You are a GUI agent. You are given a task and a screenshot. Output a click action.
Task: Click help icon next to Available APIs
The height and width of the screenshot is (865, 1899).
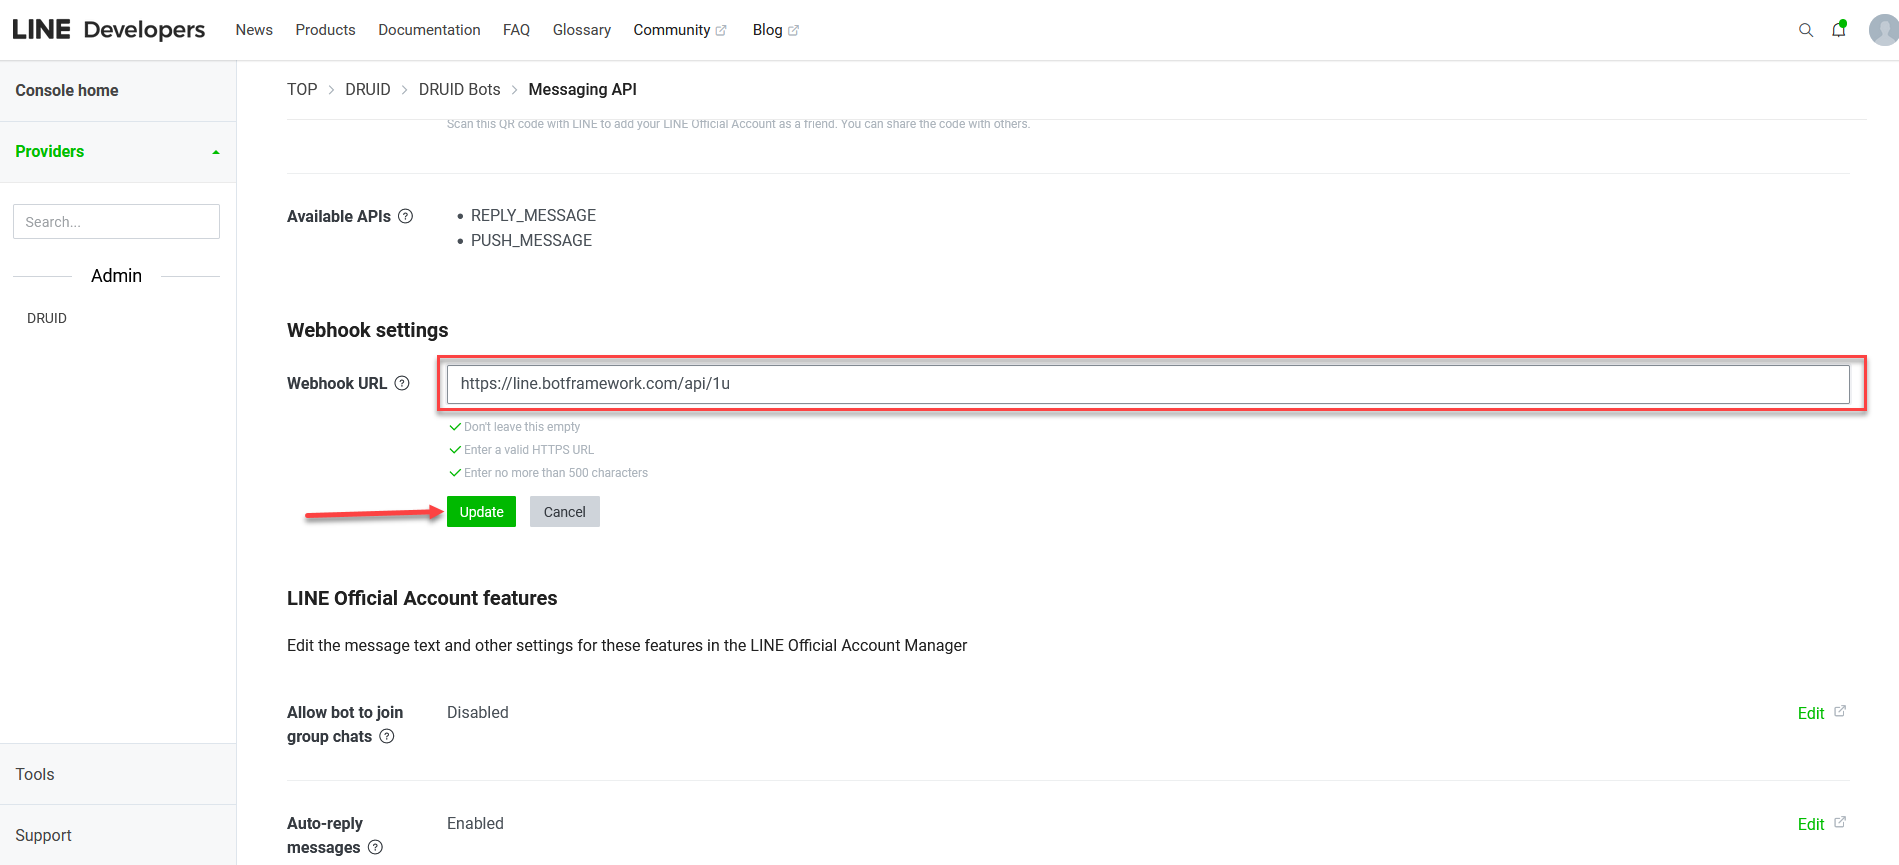coord(405,216)
